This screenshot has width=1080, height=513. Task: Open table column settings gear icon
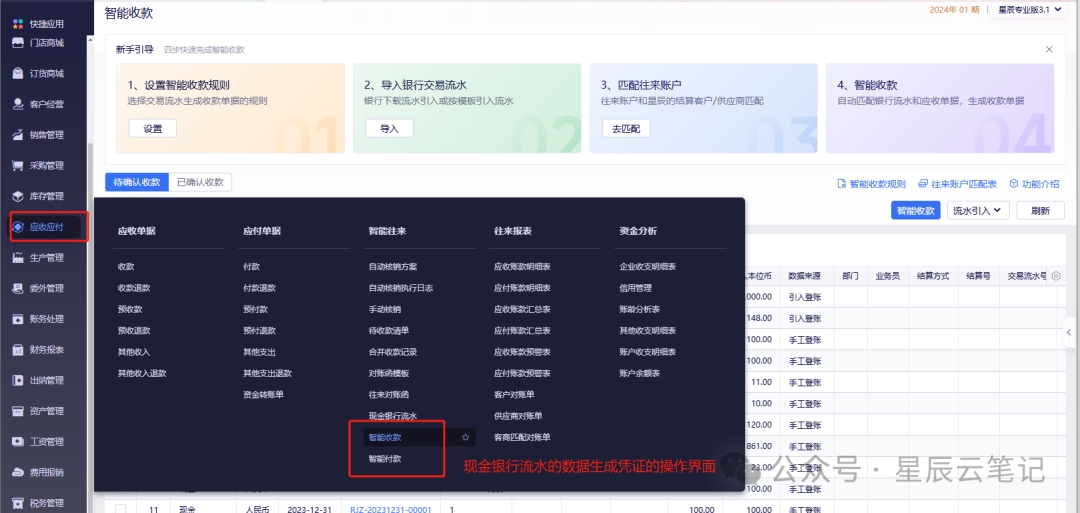1056,276
